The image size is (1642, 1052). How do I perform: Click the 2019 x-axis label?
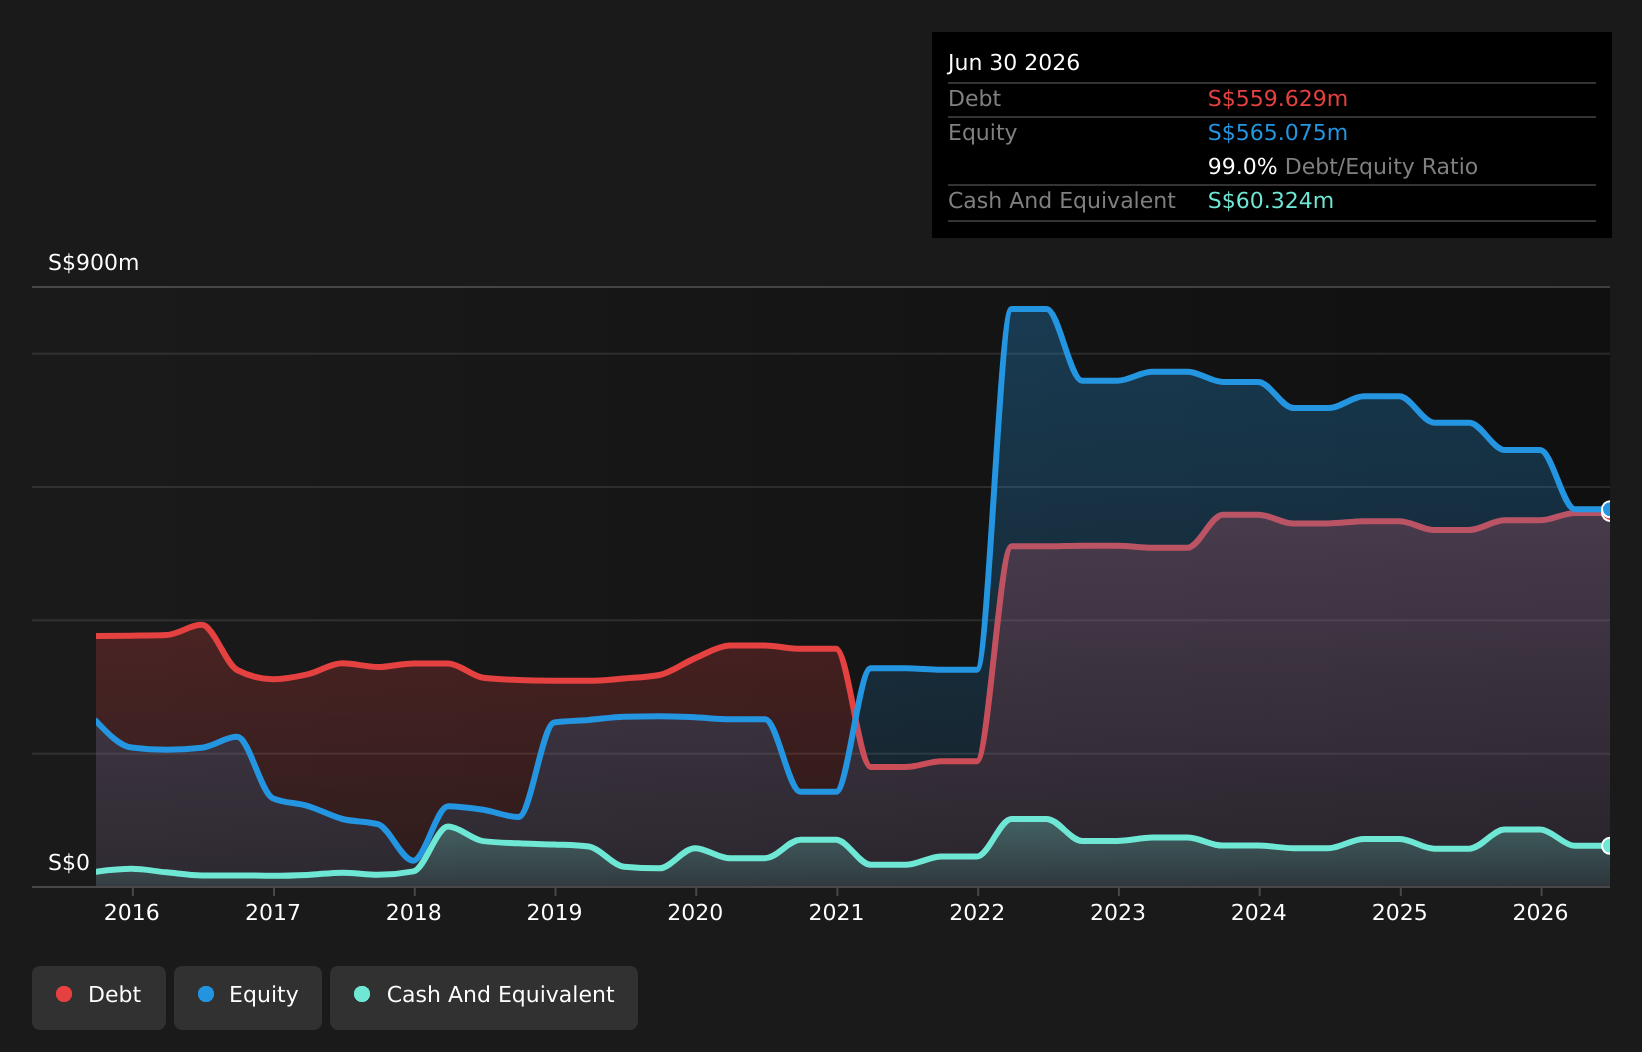(x=555, y=912)
